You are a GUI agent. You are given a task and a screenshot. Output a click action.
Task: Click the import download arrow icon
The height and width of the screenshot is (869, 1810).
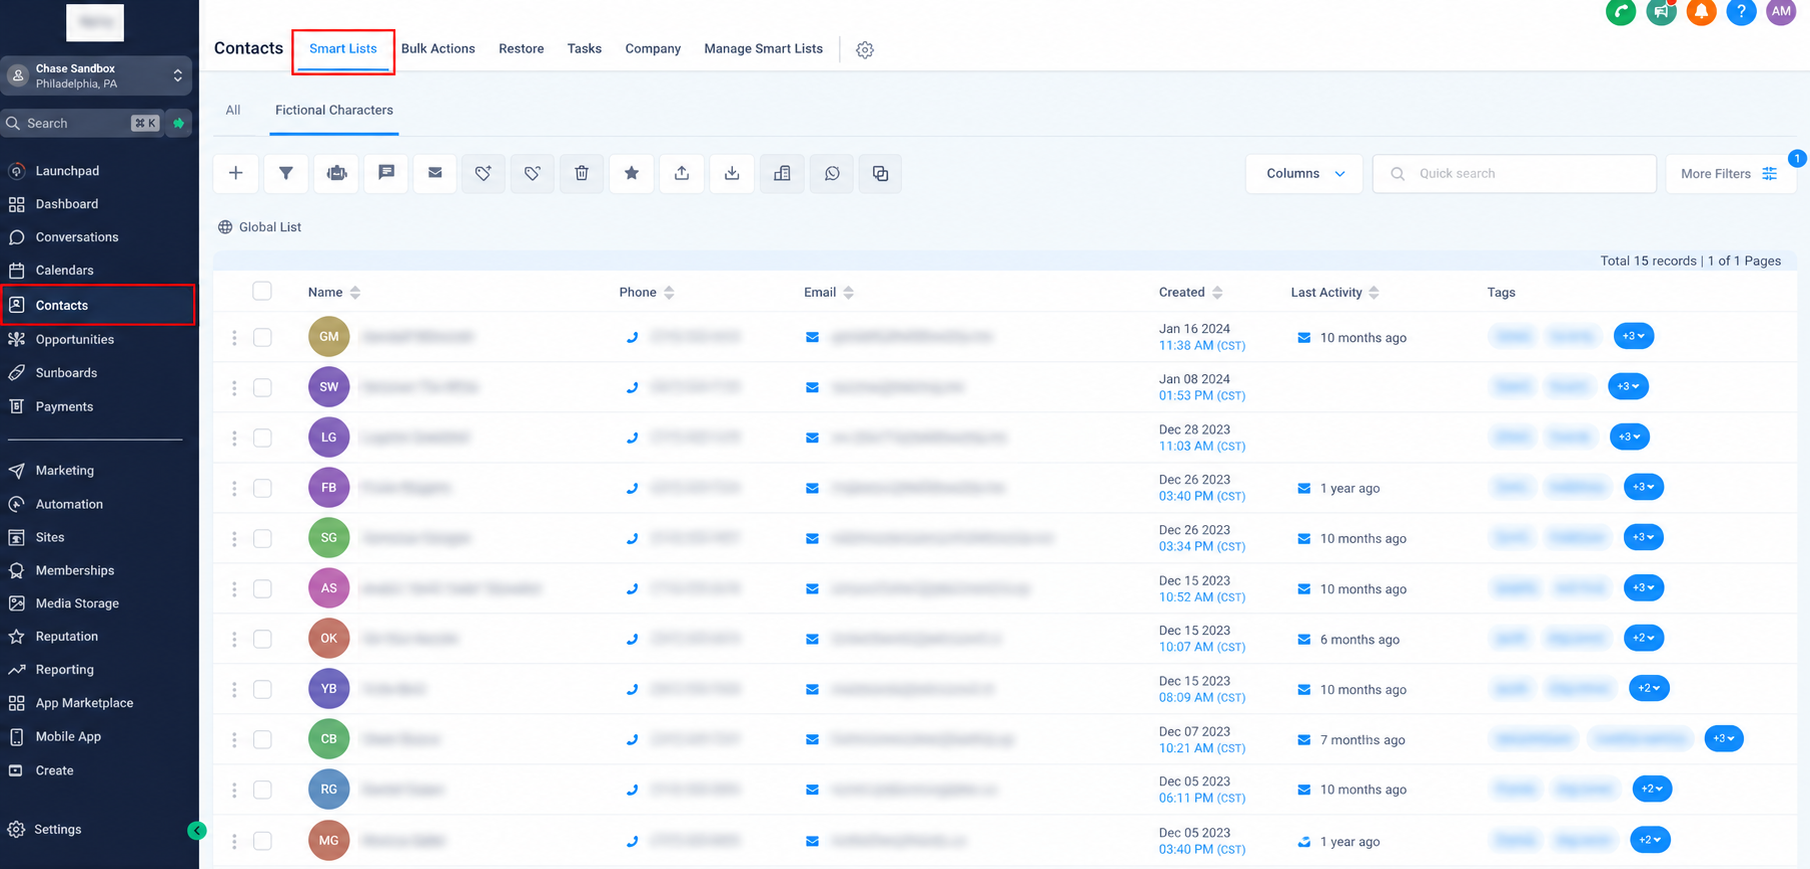click(x=732, y=173)
